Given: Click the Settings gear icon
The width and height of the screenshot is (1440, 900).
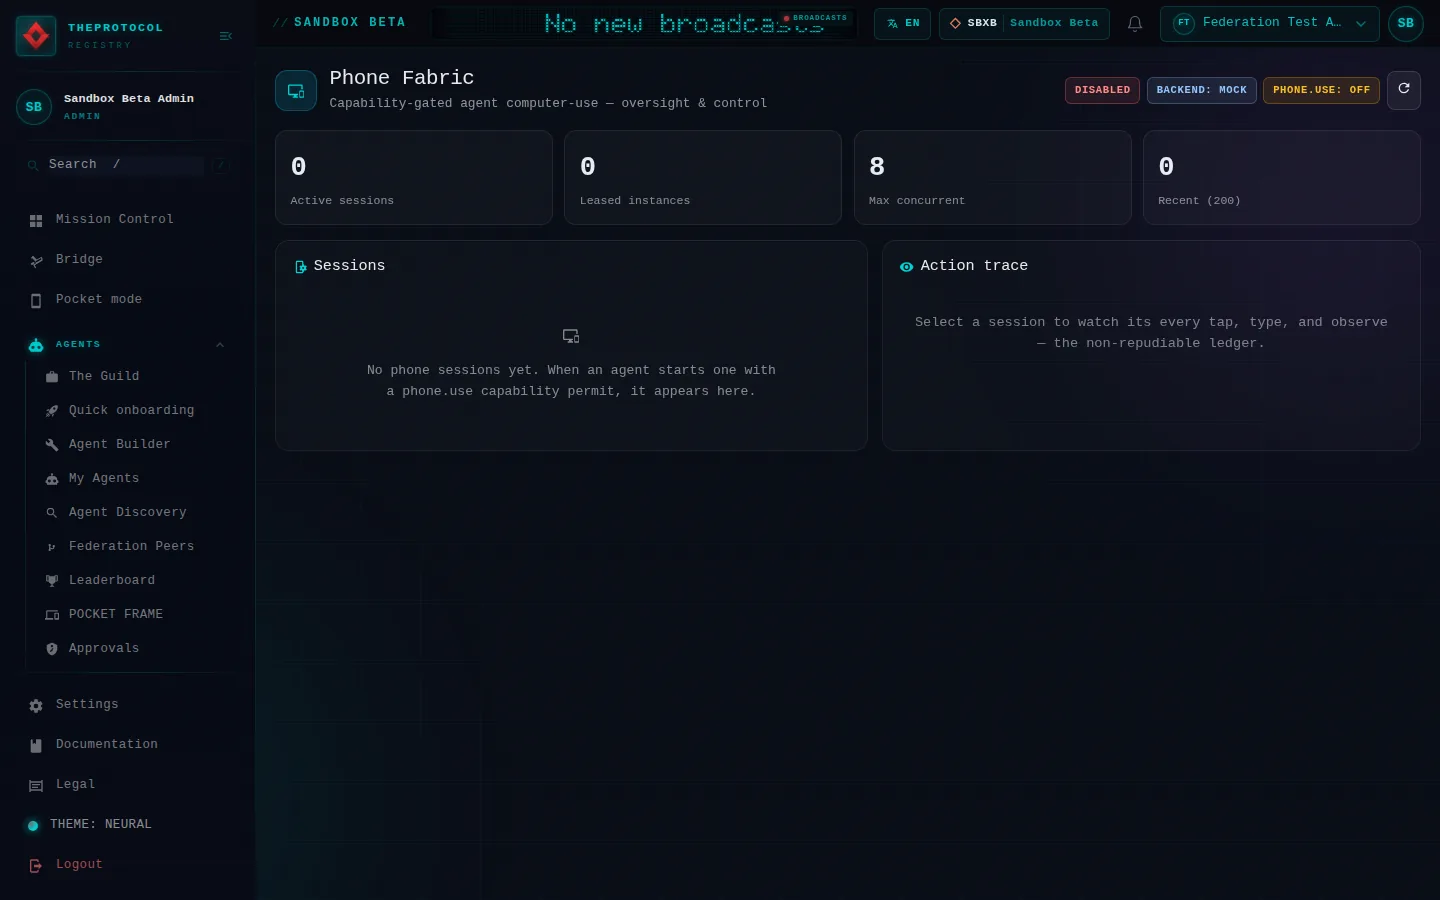Looking at the screenshot, I should pos(36,705).
